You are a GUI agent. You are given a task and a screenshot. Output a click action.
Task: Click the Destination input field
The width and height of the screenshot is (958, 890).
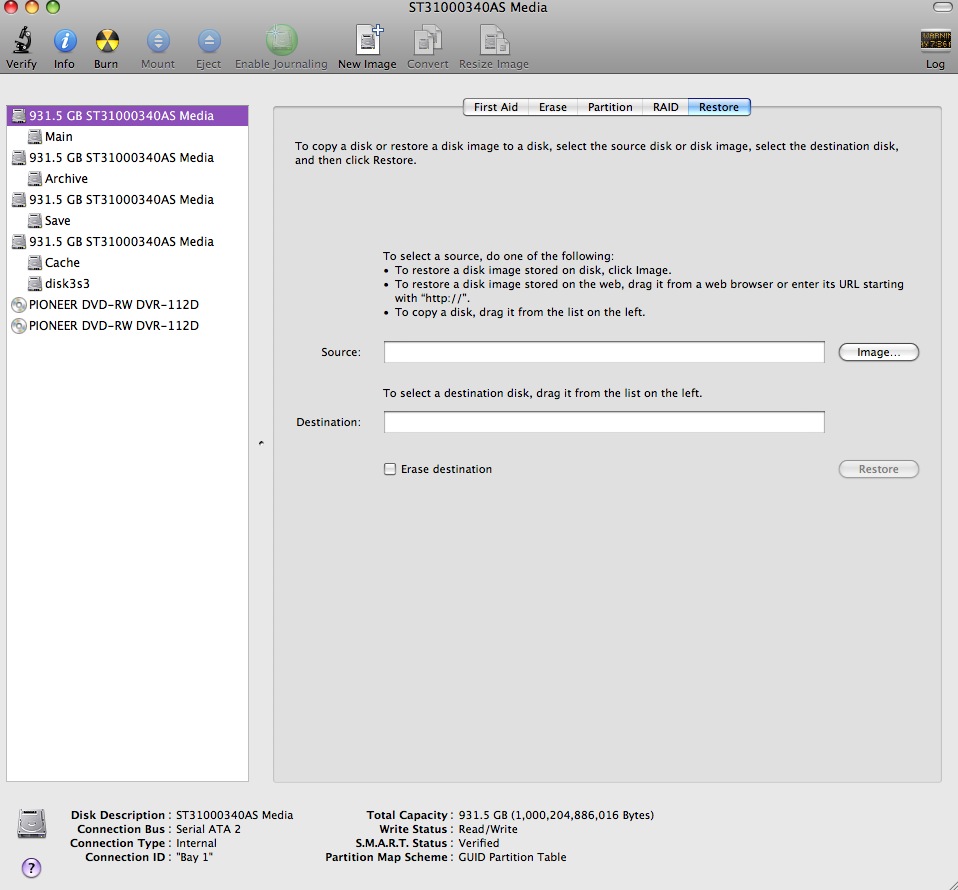click(x=604, y=422)
